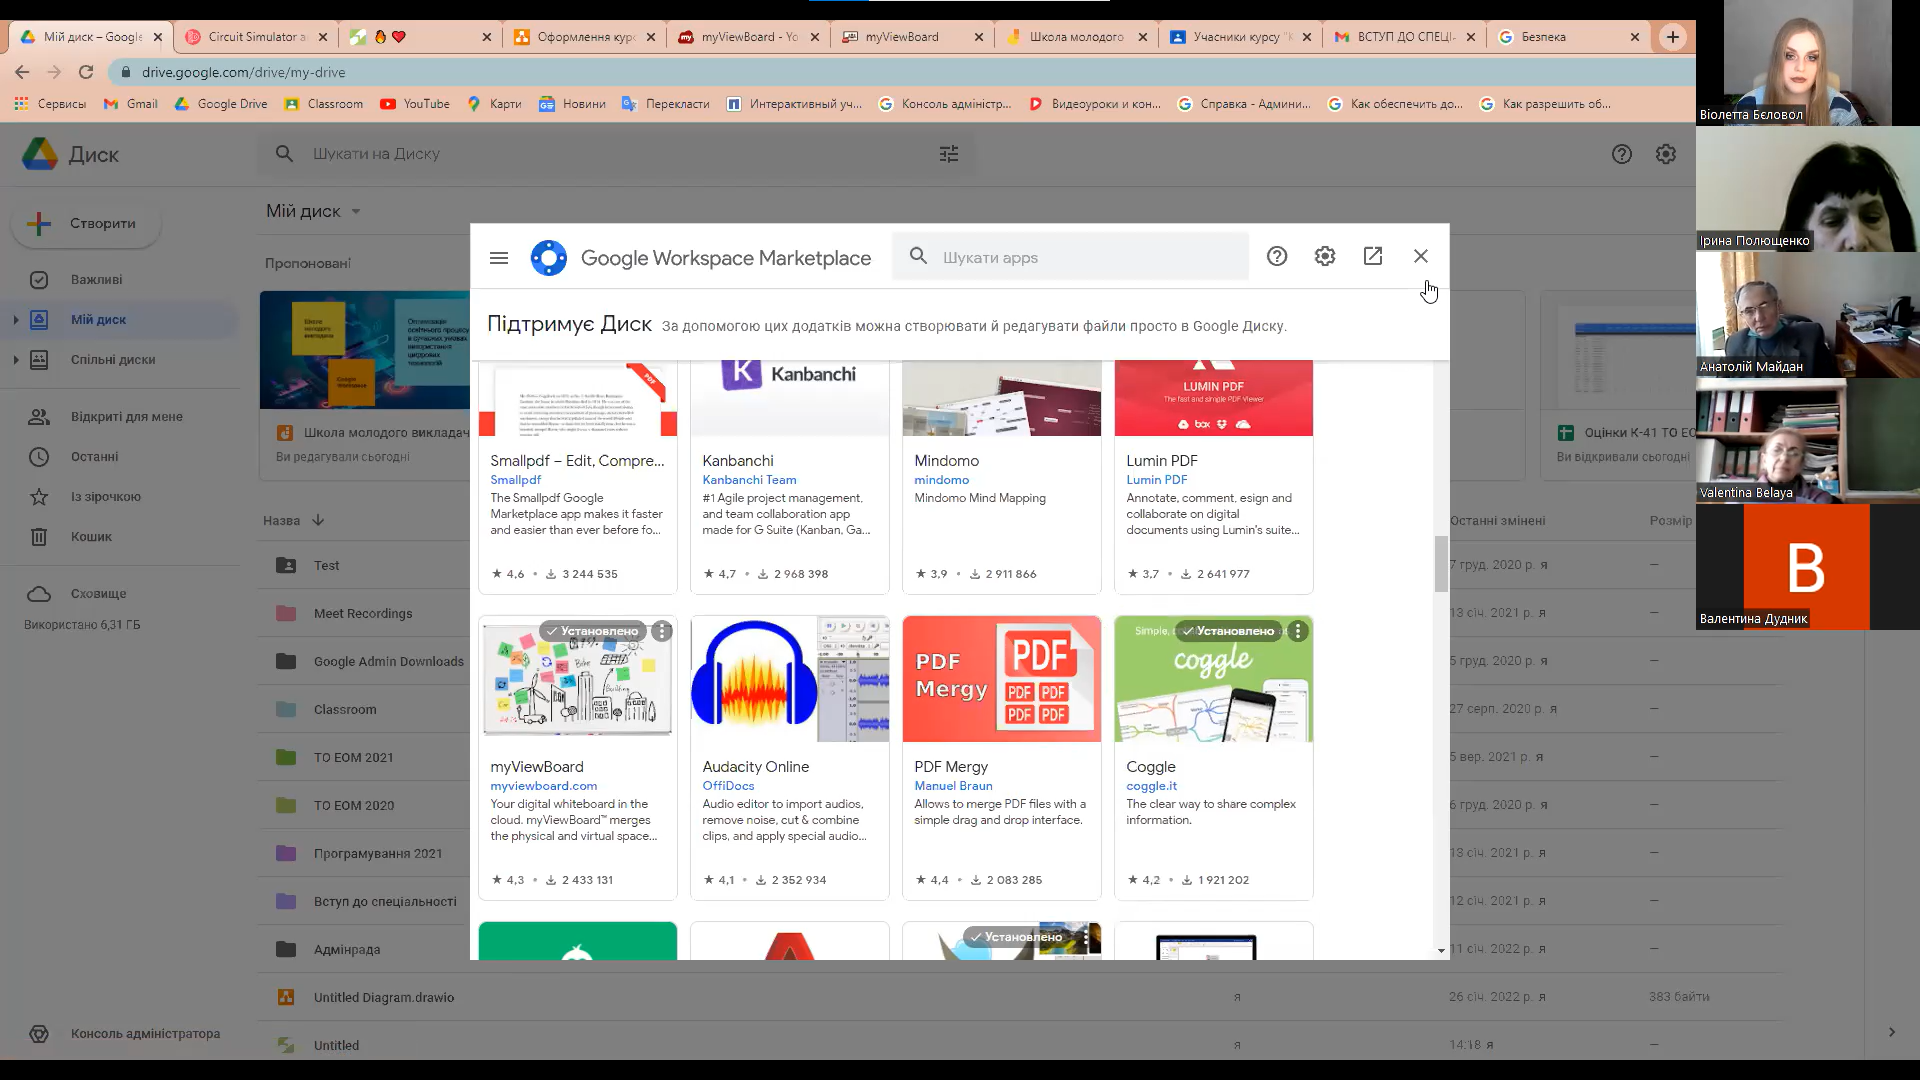The image size is (1920, 1080).
Task: Open Drive search options icon
Action: (949, 154)
